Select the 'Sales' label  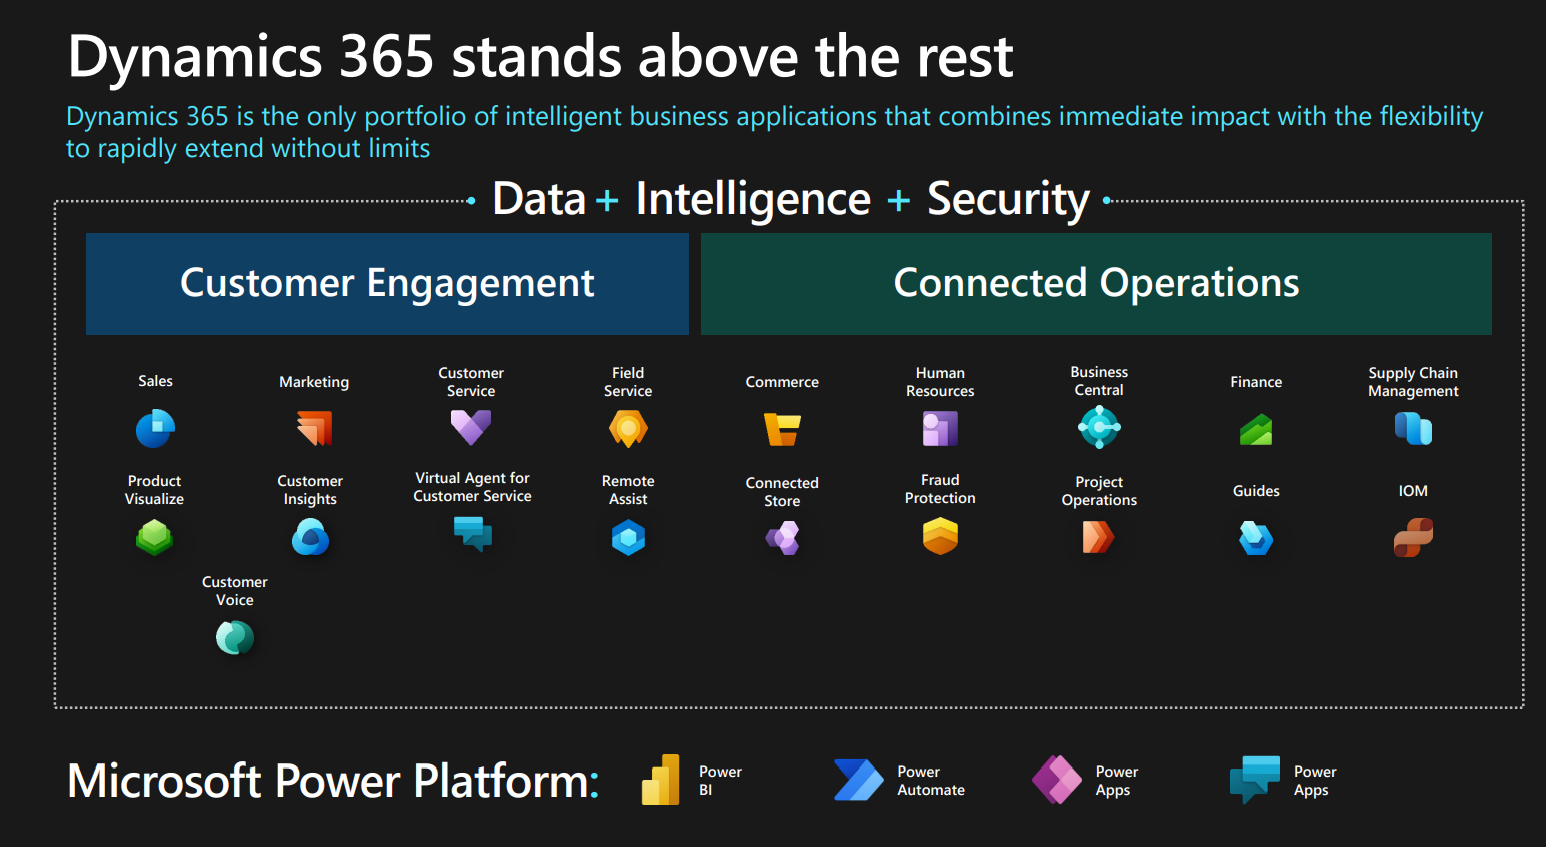click(x=155, y=381)
